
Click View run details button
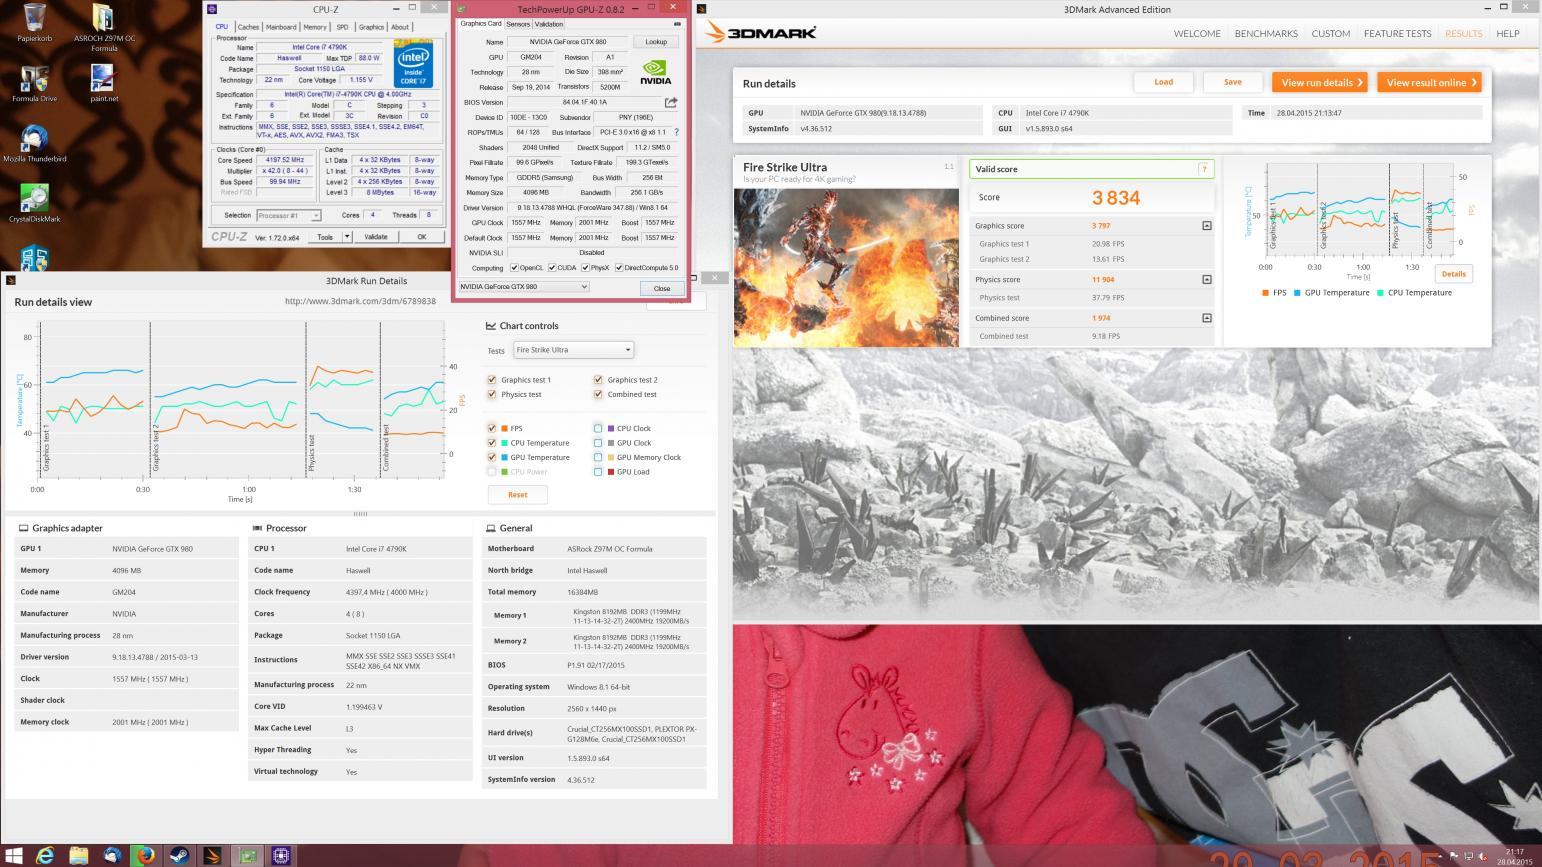click(x=1322, y=82)
